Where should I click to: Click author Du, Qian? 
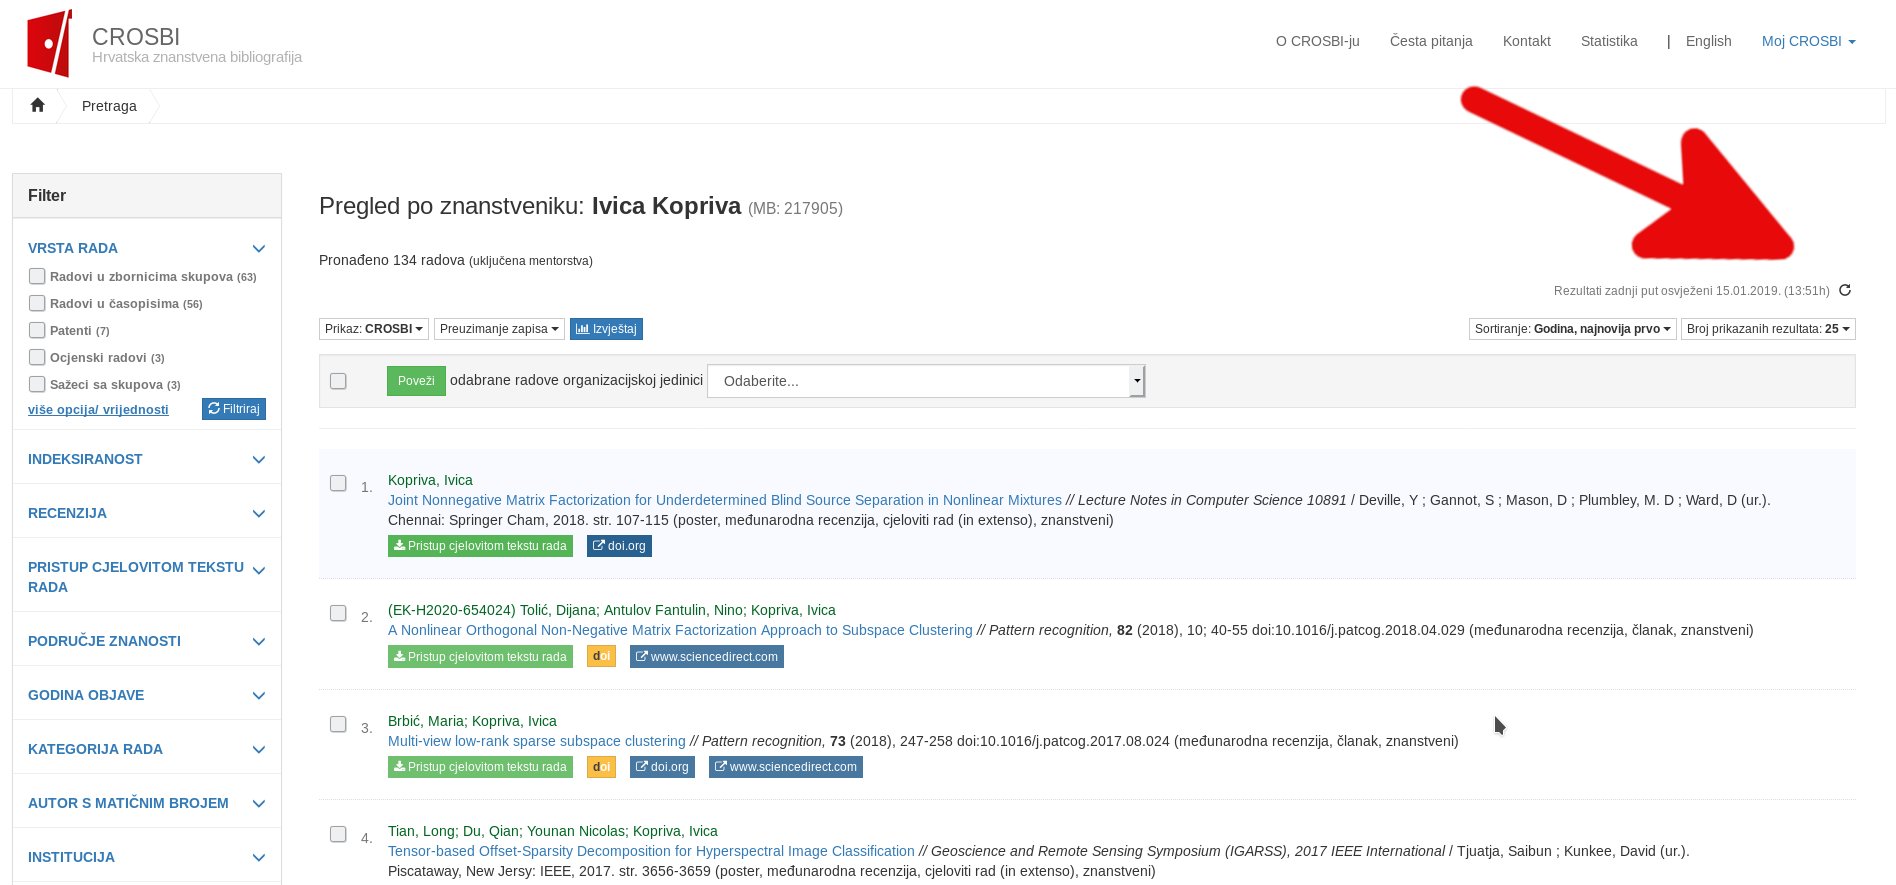[x=490, y=831]
